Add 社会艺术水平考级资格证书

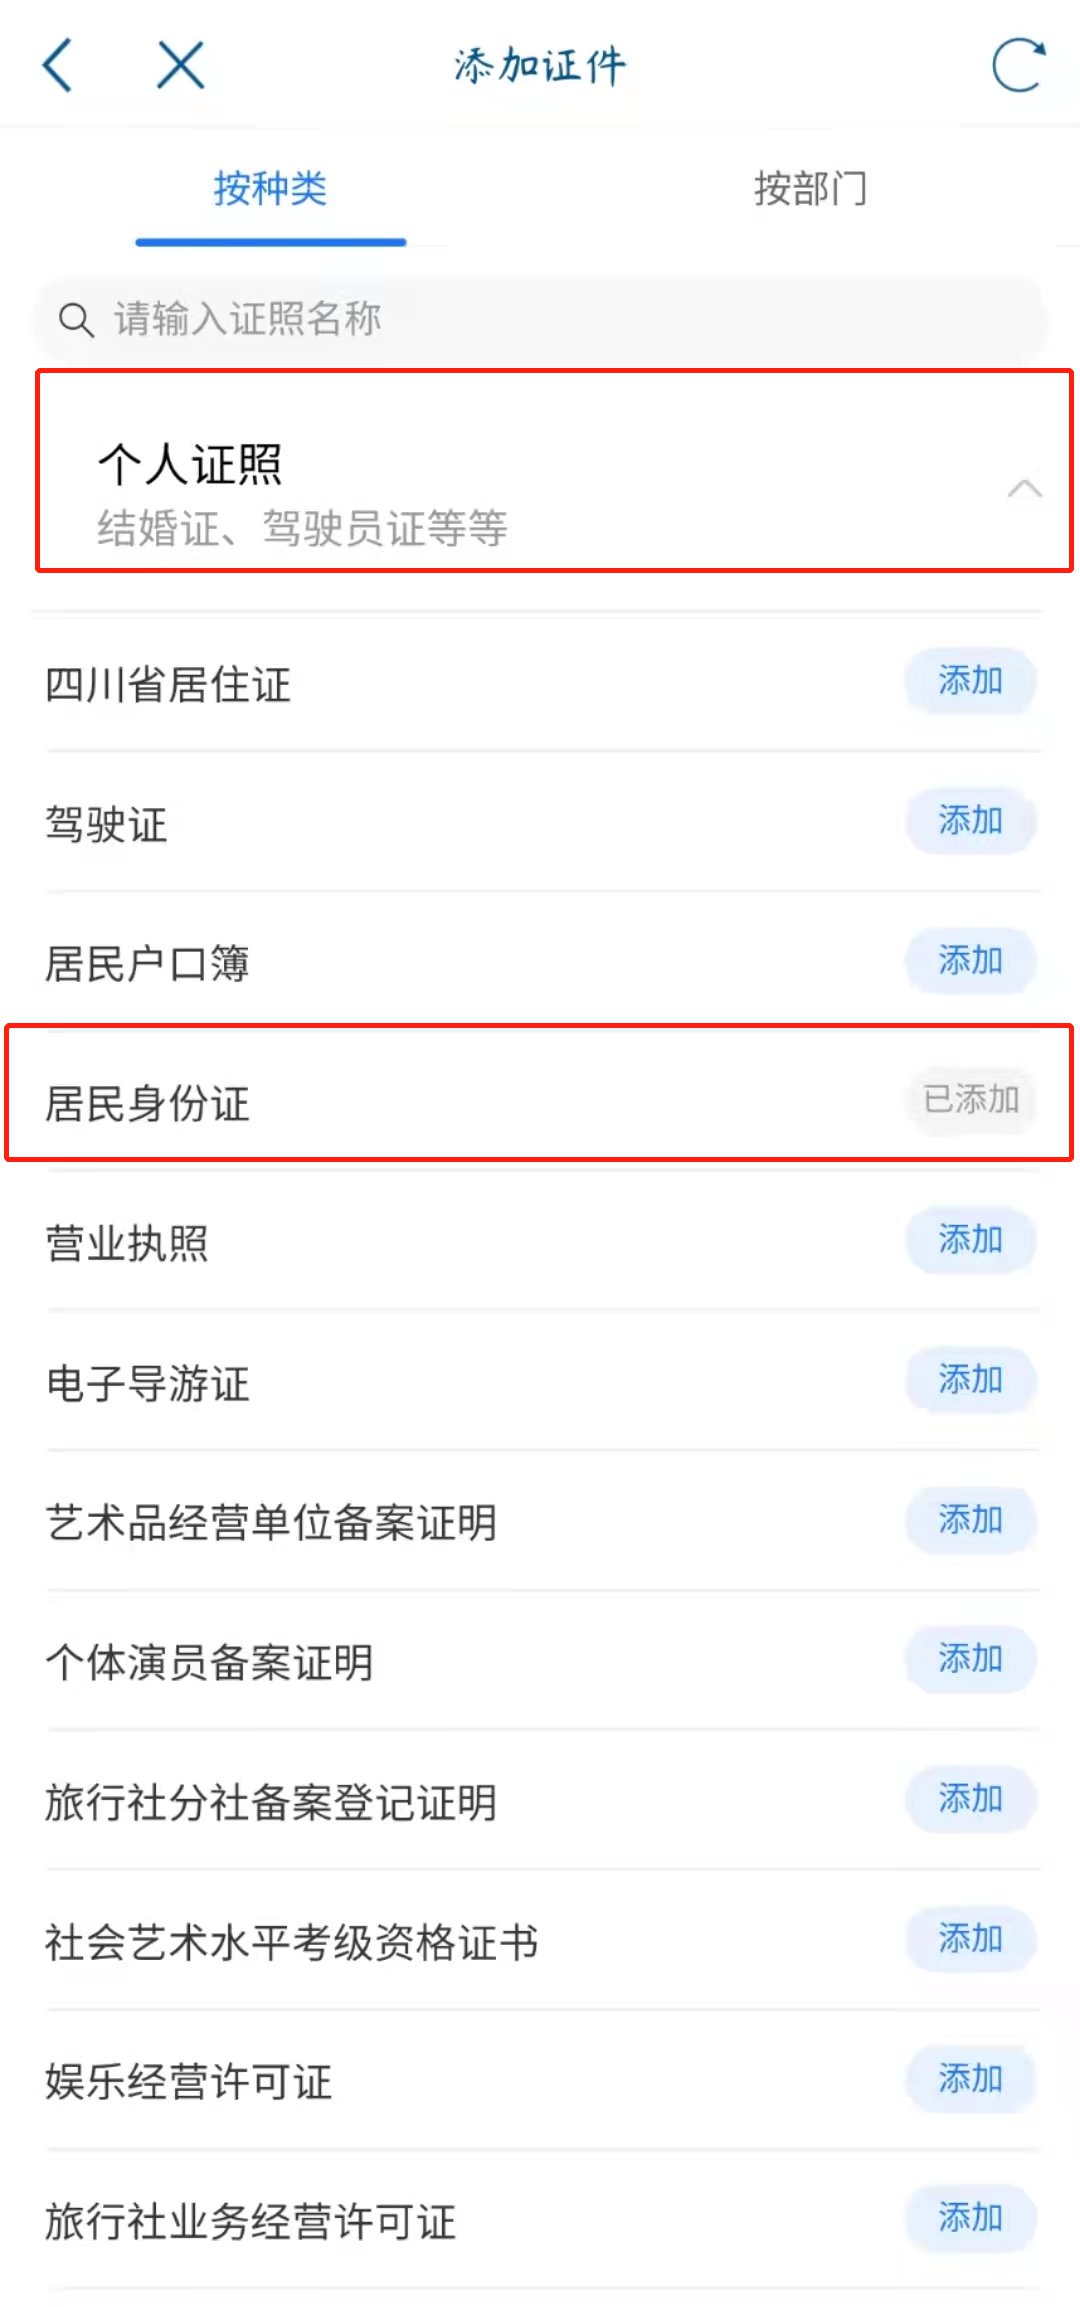[970, 1939]
